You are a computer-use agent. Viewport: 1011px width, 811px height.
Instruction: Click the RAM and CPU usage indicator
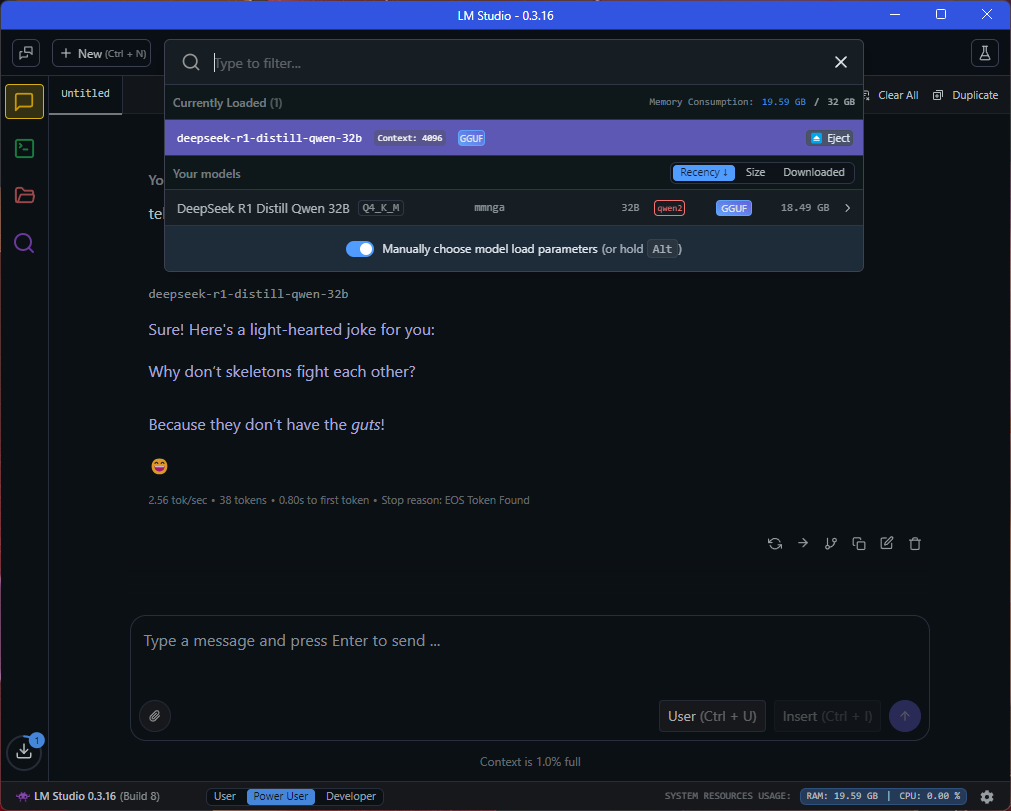[x=883, y=796]
